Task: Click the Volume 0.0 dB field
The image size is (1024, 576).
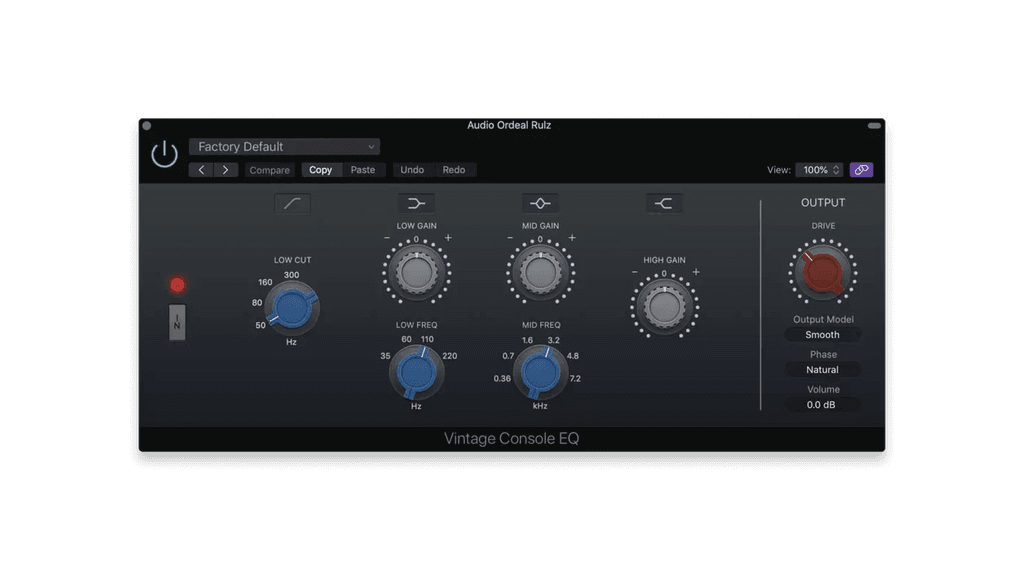Action: coord(823,405)
